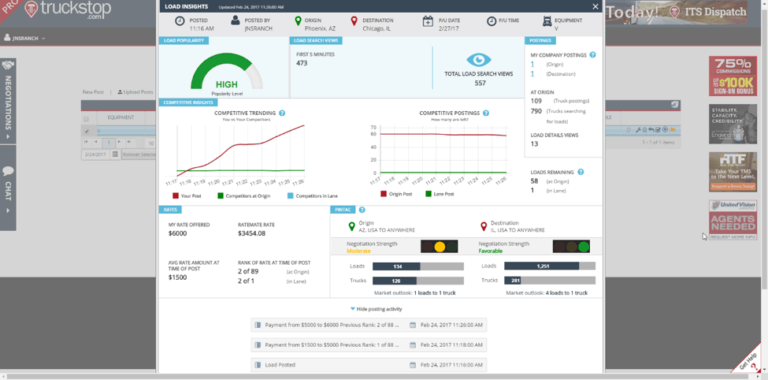Click the Total Load Search Views eye icon
The image size is (768, 380).
point(479,60)
